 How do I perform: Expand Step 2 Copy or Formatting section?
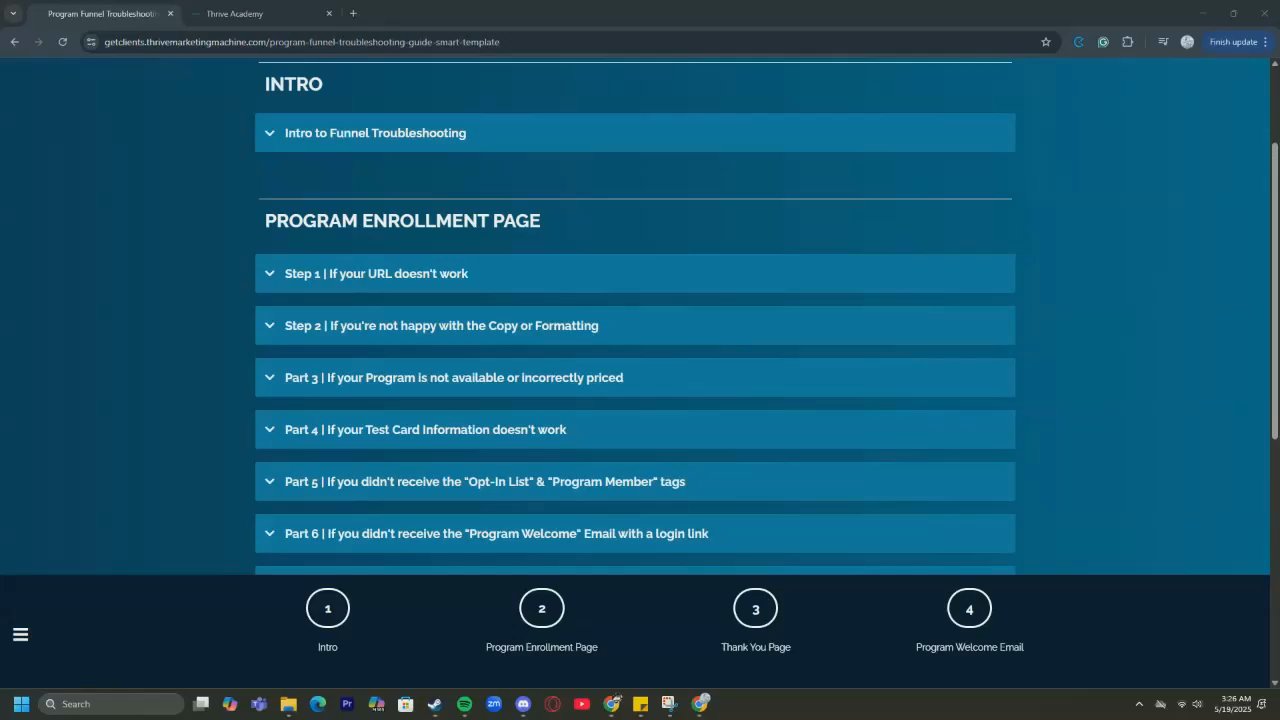coord(635,325)
